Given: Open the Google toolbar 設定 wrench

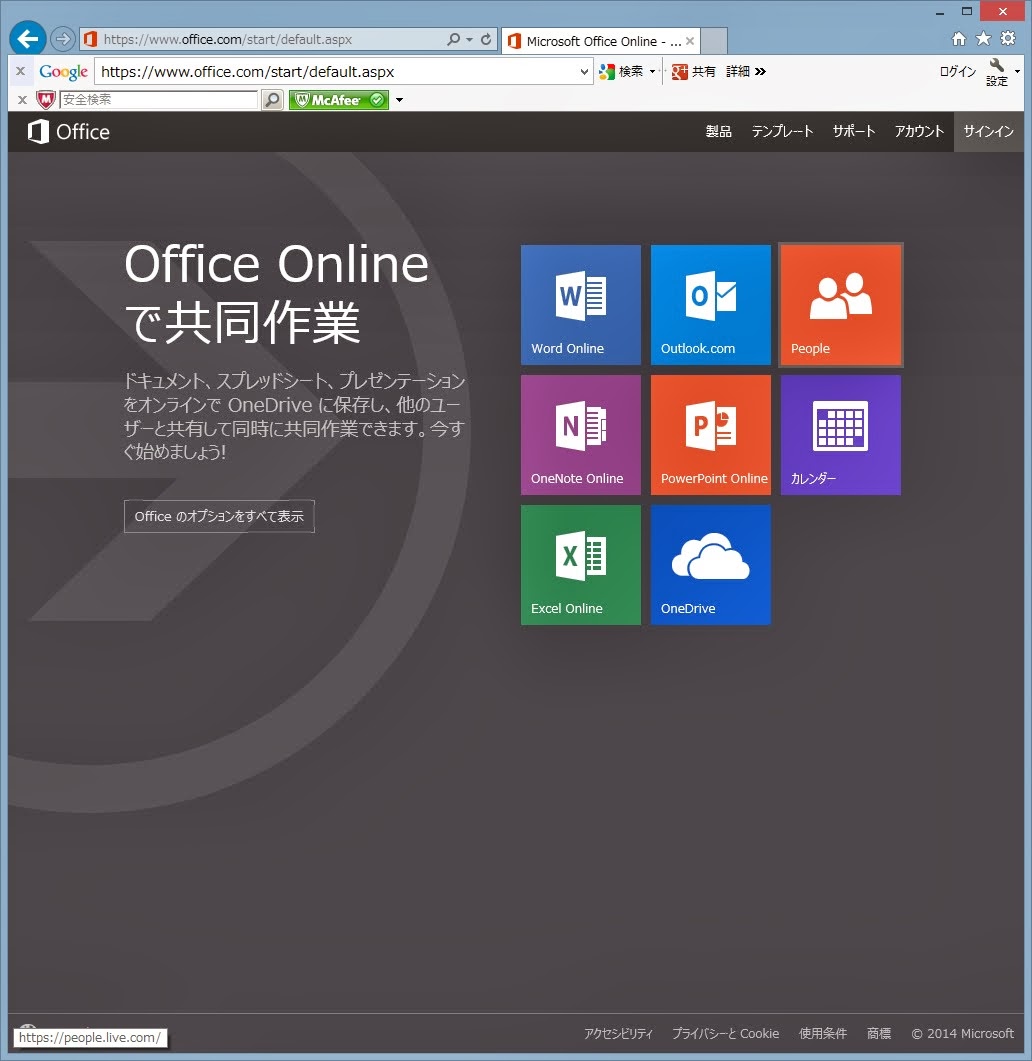Looking at the screenshot, I should coord(997,72).
